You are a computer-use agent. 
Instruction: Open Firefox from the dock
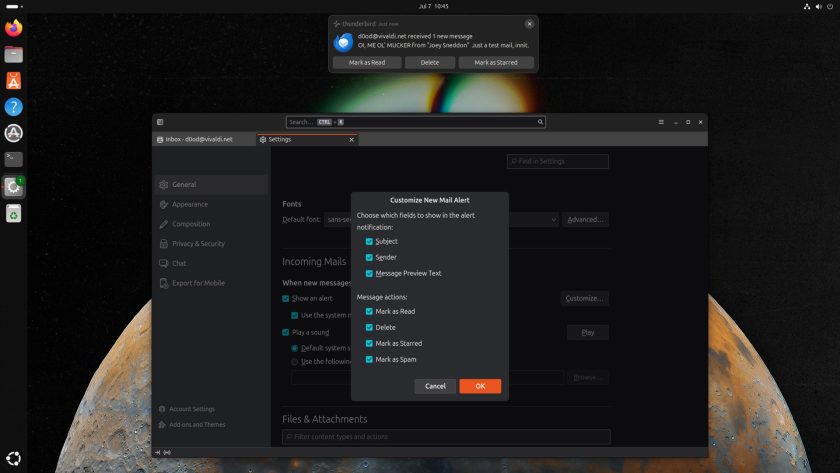pyautogui.click(x=13, y=28)
